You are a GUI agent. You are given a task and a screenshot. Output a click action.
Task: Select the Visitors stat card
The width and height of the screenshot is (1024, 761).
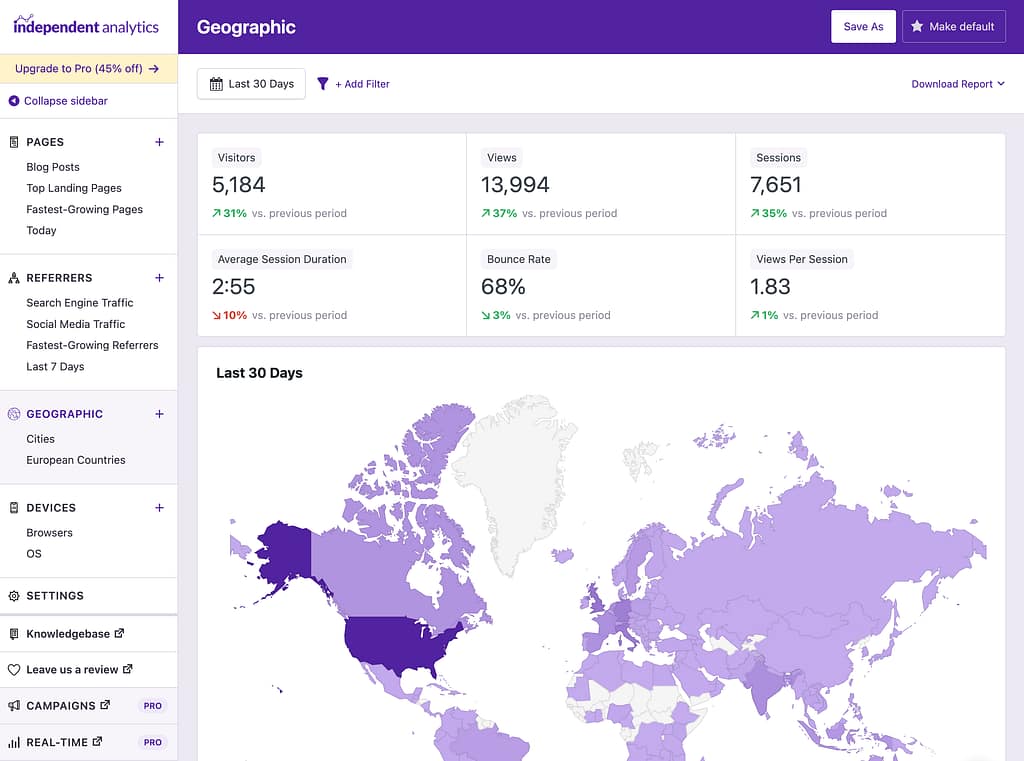[331, 184]
